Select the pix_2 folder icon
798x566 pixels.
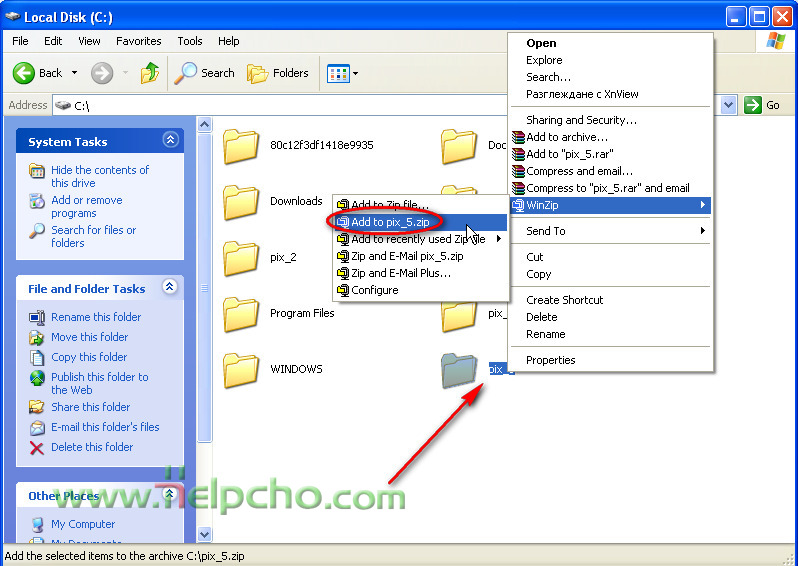pyautogui.click(x=241, y=258)
